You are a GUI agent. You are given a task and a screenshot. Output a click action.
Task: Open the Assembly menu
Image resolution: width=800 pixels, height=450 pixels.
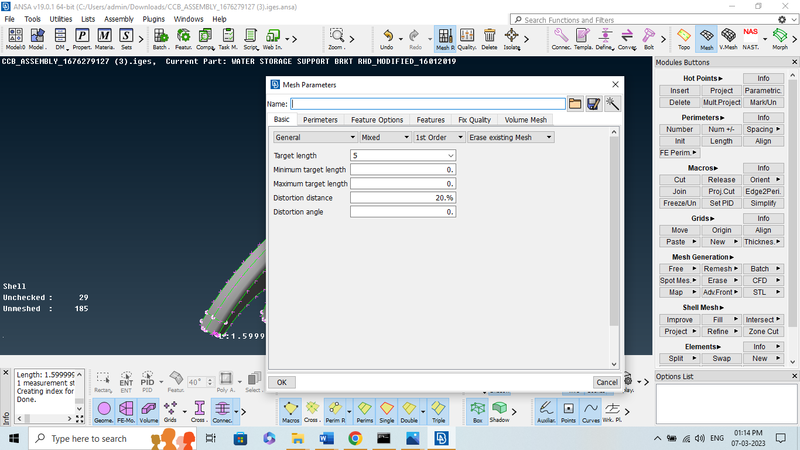pyautogui.click(x=118, y=19)
